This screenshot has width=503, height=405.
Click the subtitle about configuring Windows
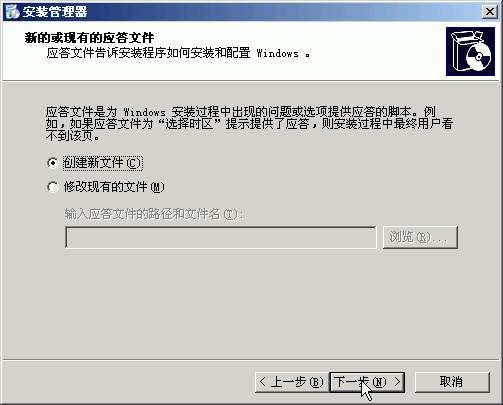(x=178, y=53)
